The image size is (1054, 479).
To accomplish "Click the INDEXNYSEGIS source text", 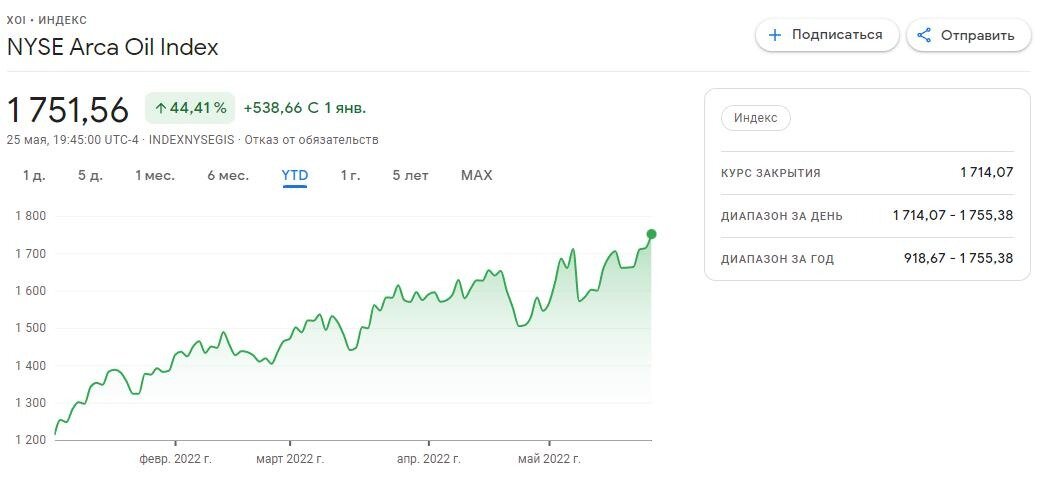I will point(192,140).
